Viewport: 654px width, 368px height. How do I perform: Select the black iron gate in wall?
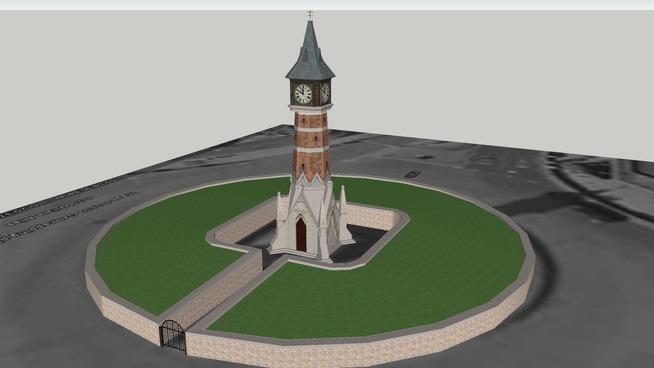173,335
